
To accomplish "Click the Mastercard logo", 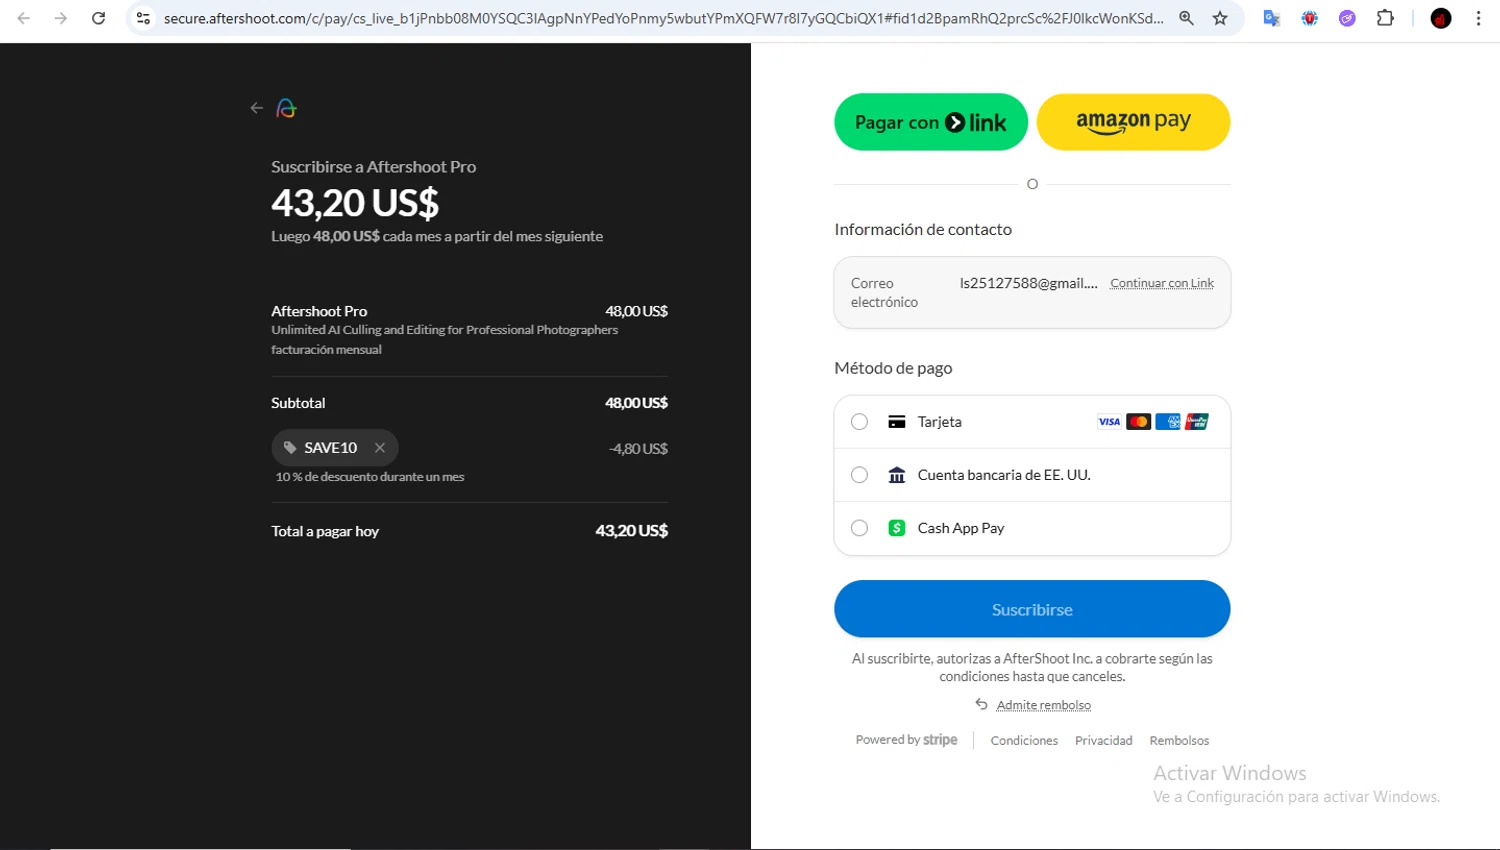I will point(1138,422).
